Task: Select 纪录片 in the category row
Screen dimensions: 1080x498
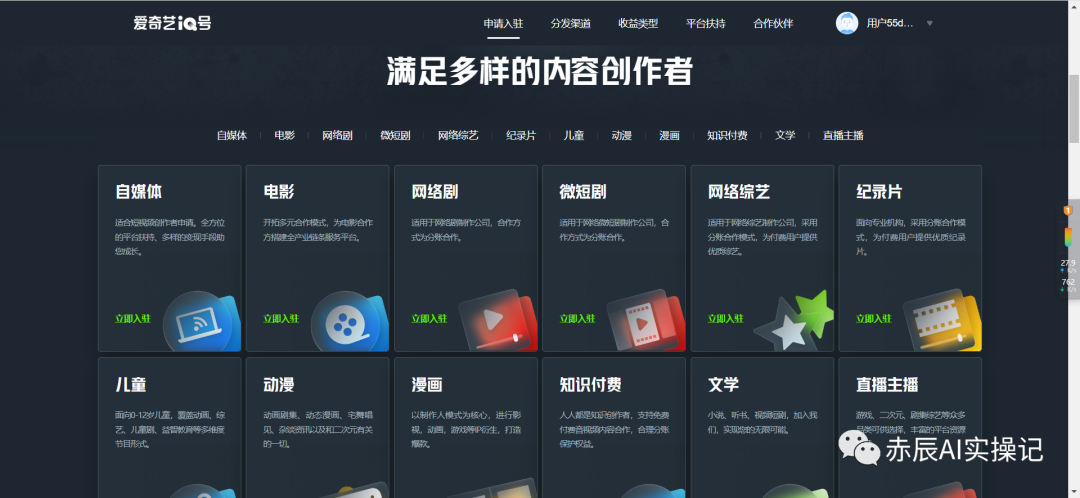Action: [x=521, y=136]
